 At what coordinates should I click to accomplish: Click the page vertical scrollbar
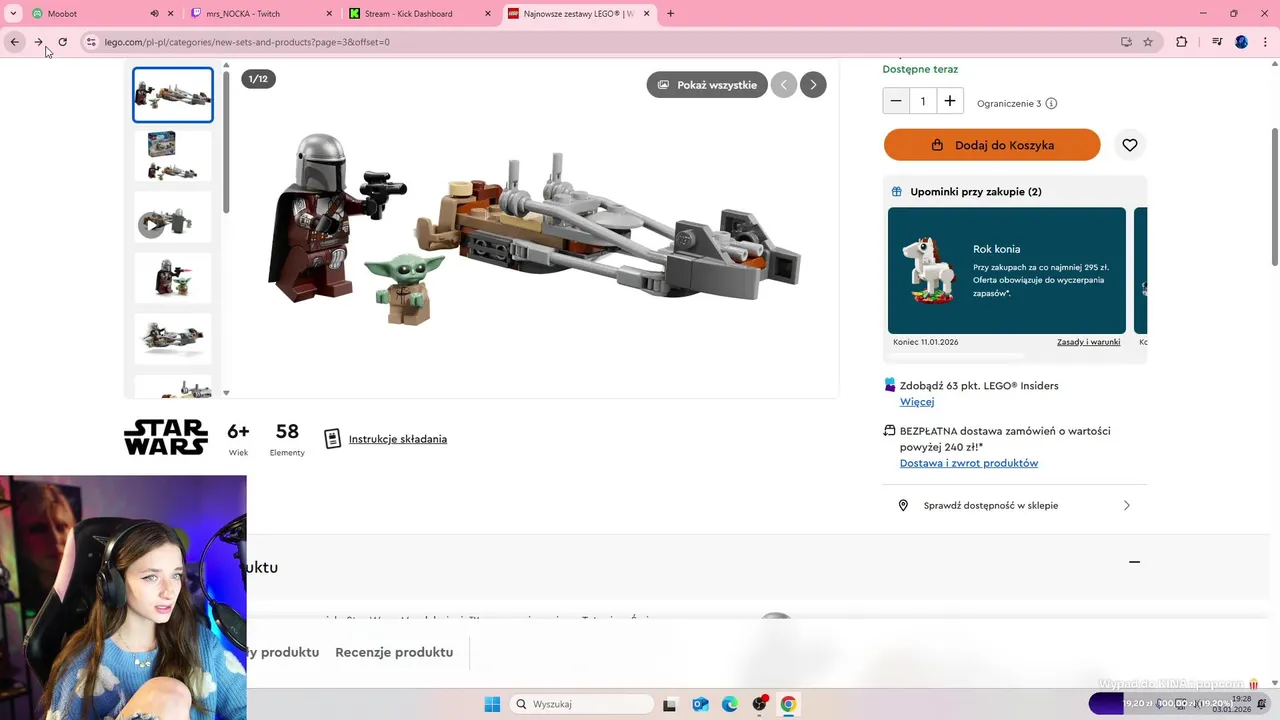[1274, 196]
